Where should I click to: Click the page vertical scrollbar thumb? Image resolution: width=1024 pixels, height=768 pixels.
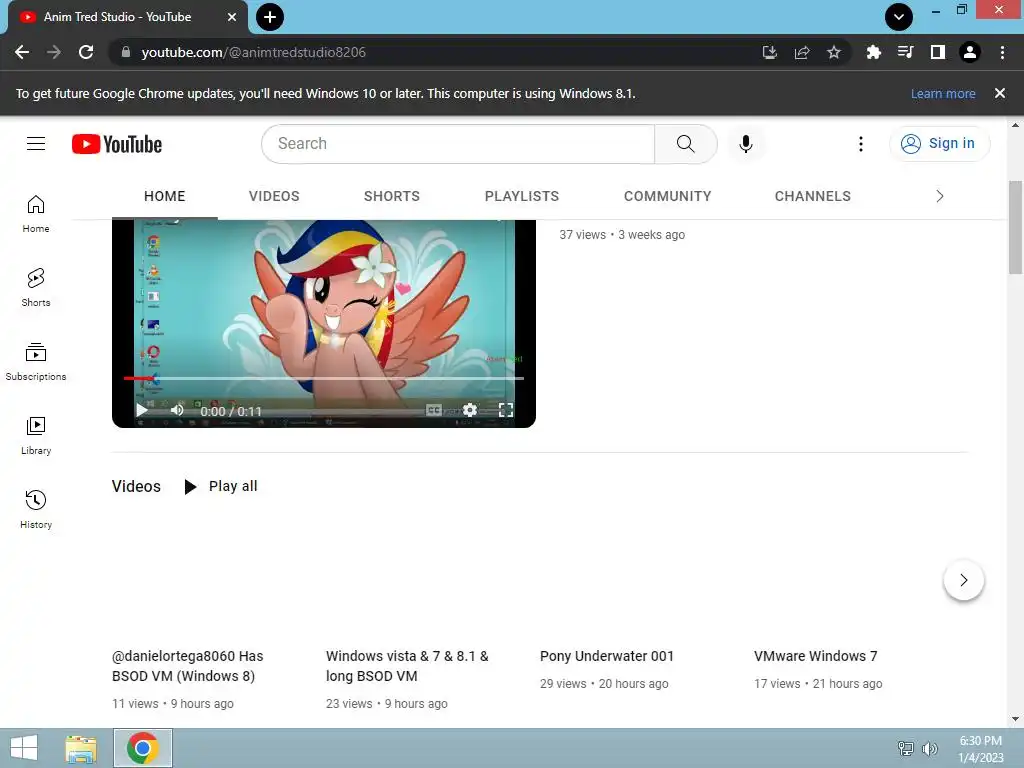[1016, 227]
